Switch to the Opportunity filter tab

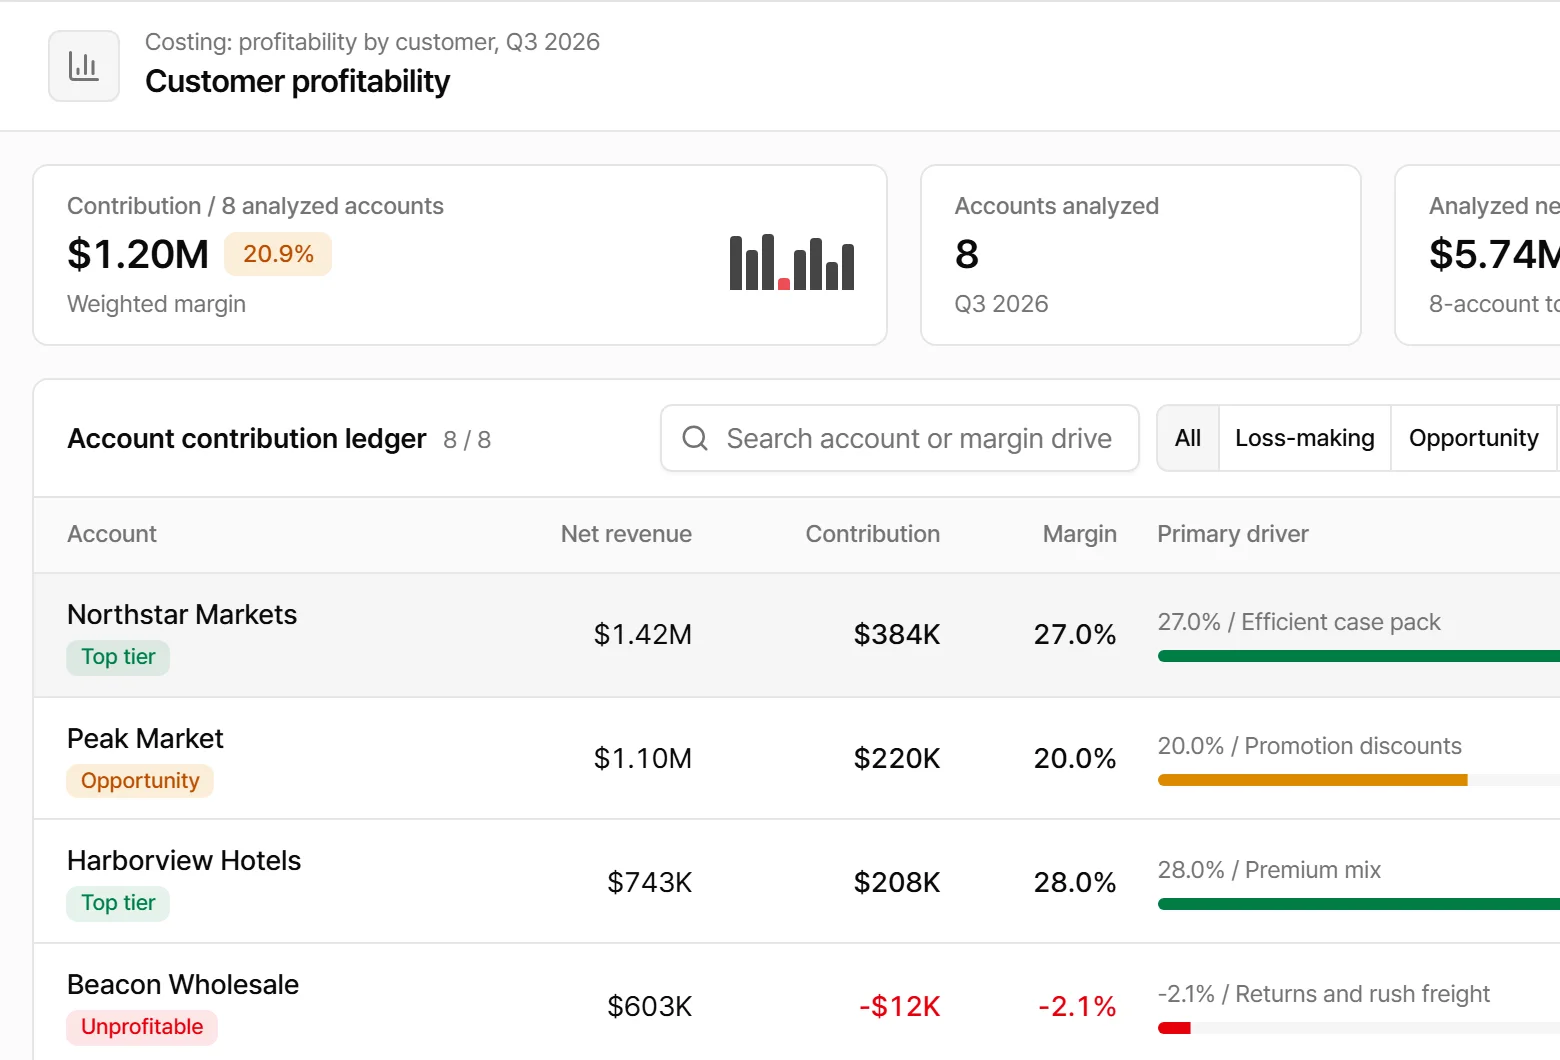[x=1474, y=438]
